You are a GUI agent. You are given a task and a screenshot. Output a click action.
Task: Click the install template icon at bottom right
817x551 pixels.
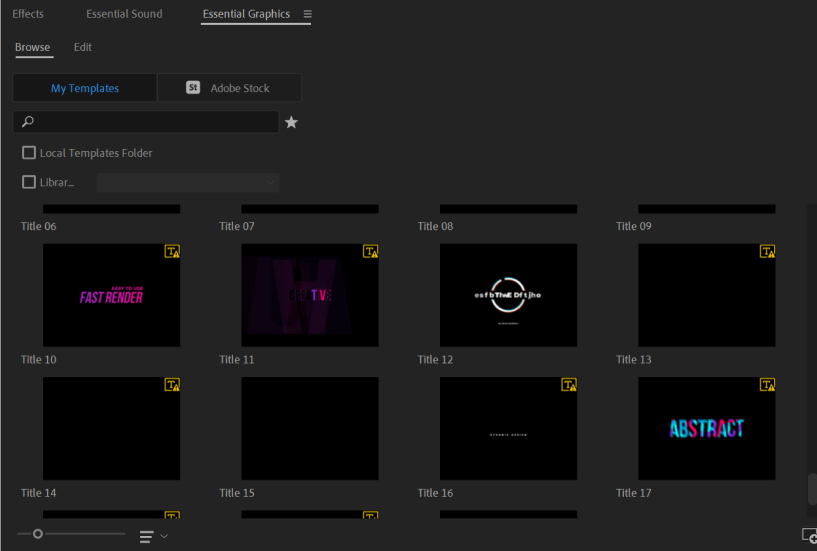[809, 537]
